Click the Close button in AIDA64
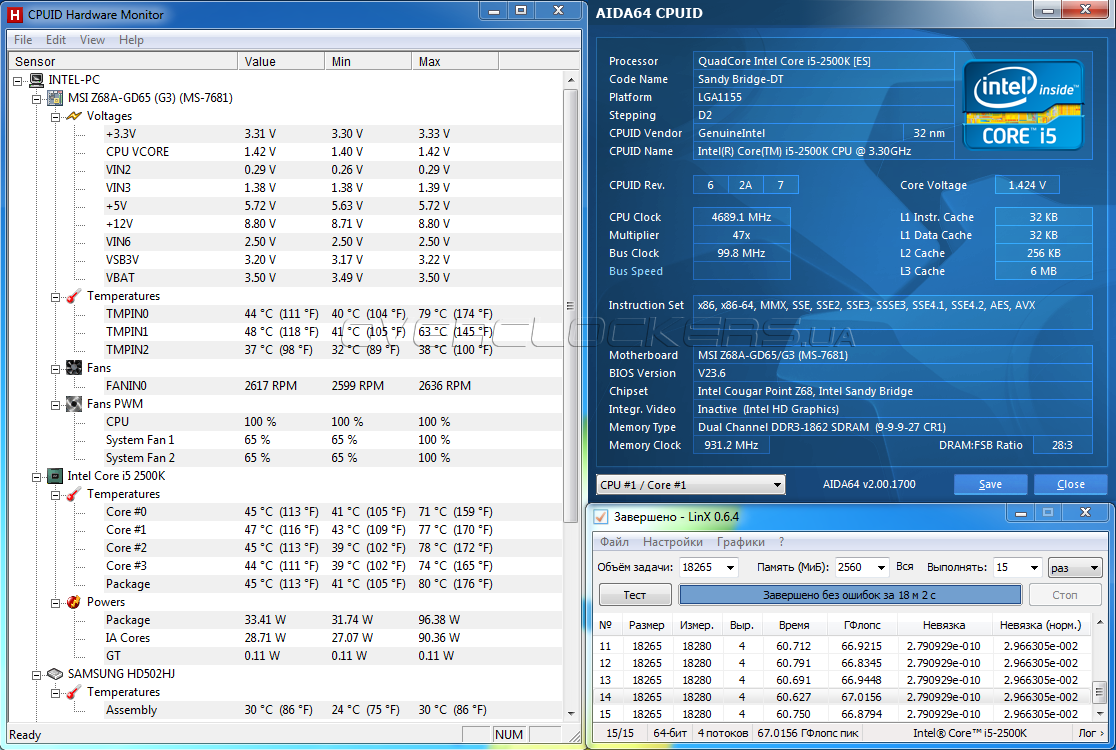The image size is (1116, 750). tap(1070, 485)
